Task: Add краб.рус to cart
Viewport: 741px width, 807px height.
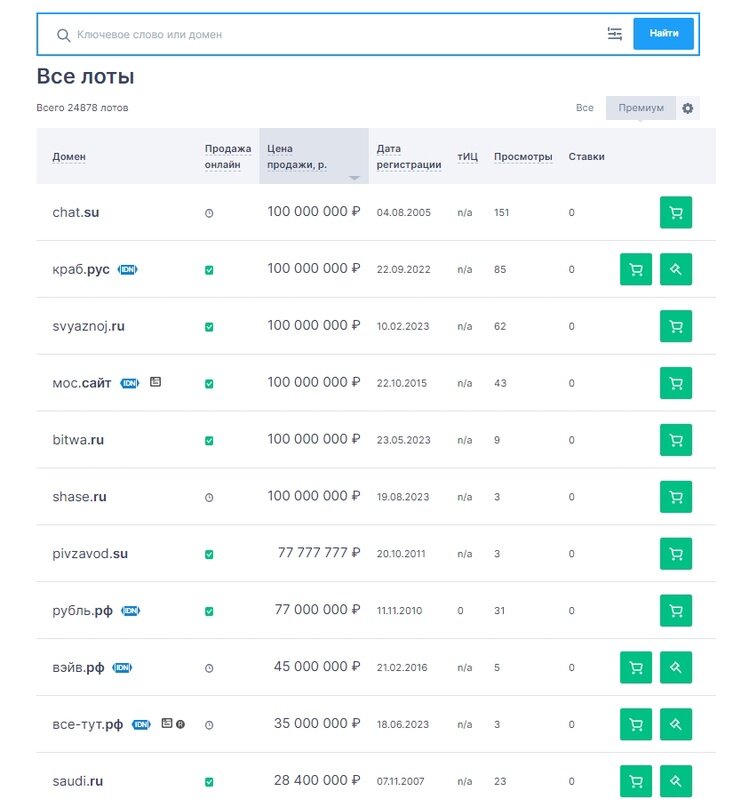Action: (x=636, y=269)
